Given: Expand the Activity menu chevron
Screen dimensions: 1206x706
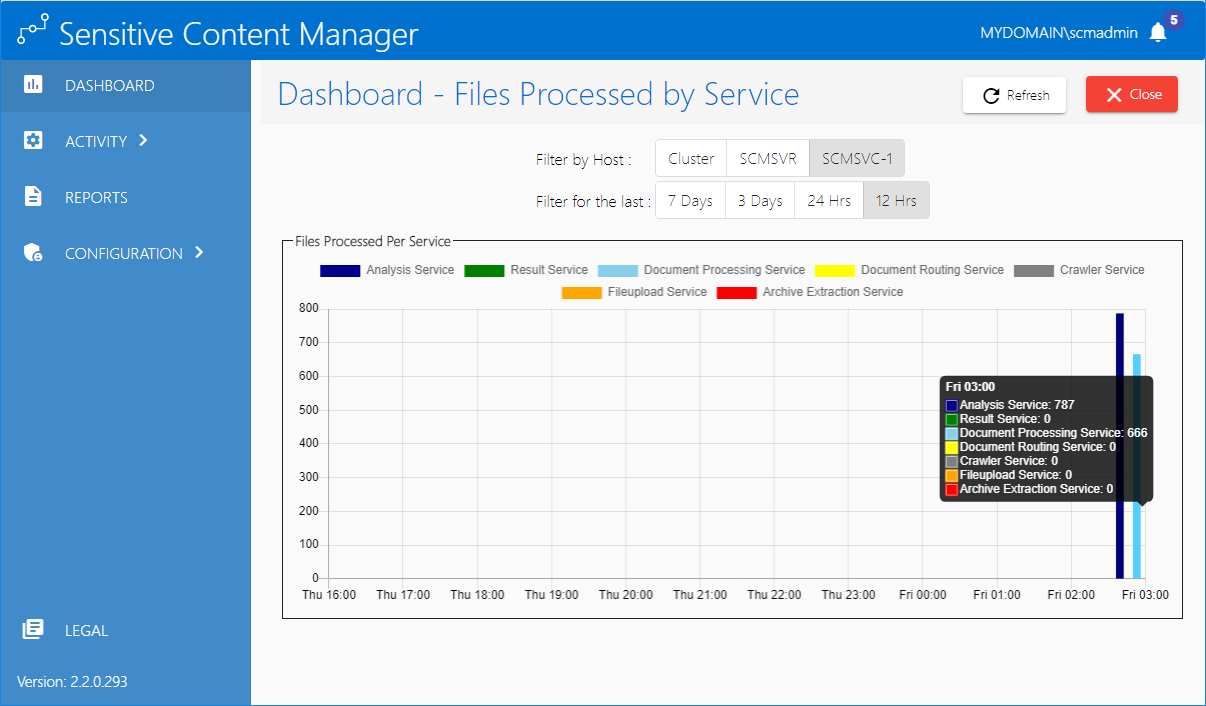Looking at the screenshot, I should pyautogui.click(x=143, y=141).
